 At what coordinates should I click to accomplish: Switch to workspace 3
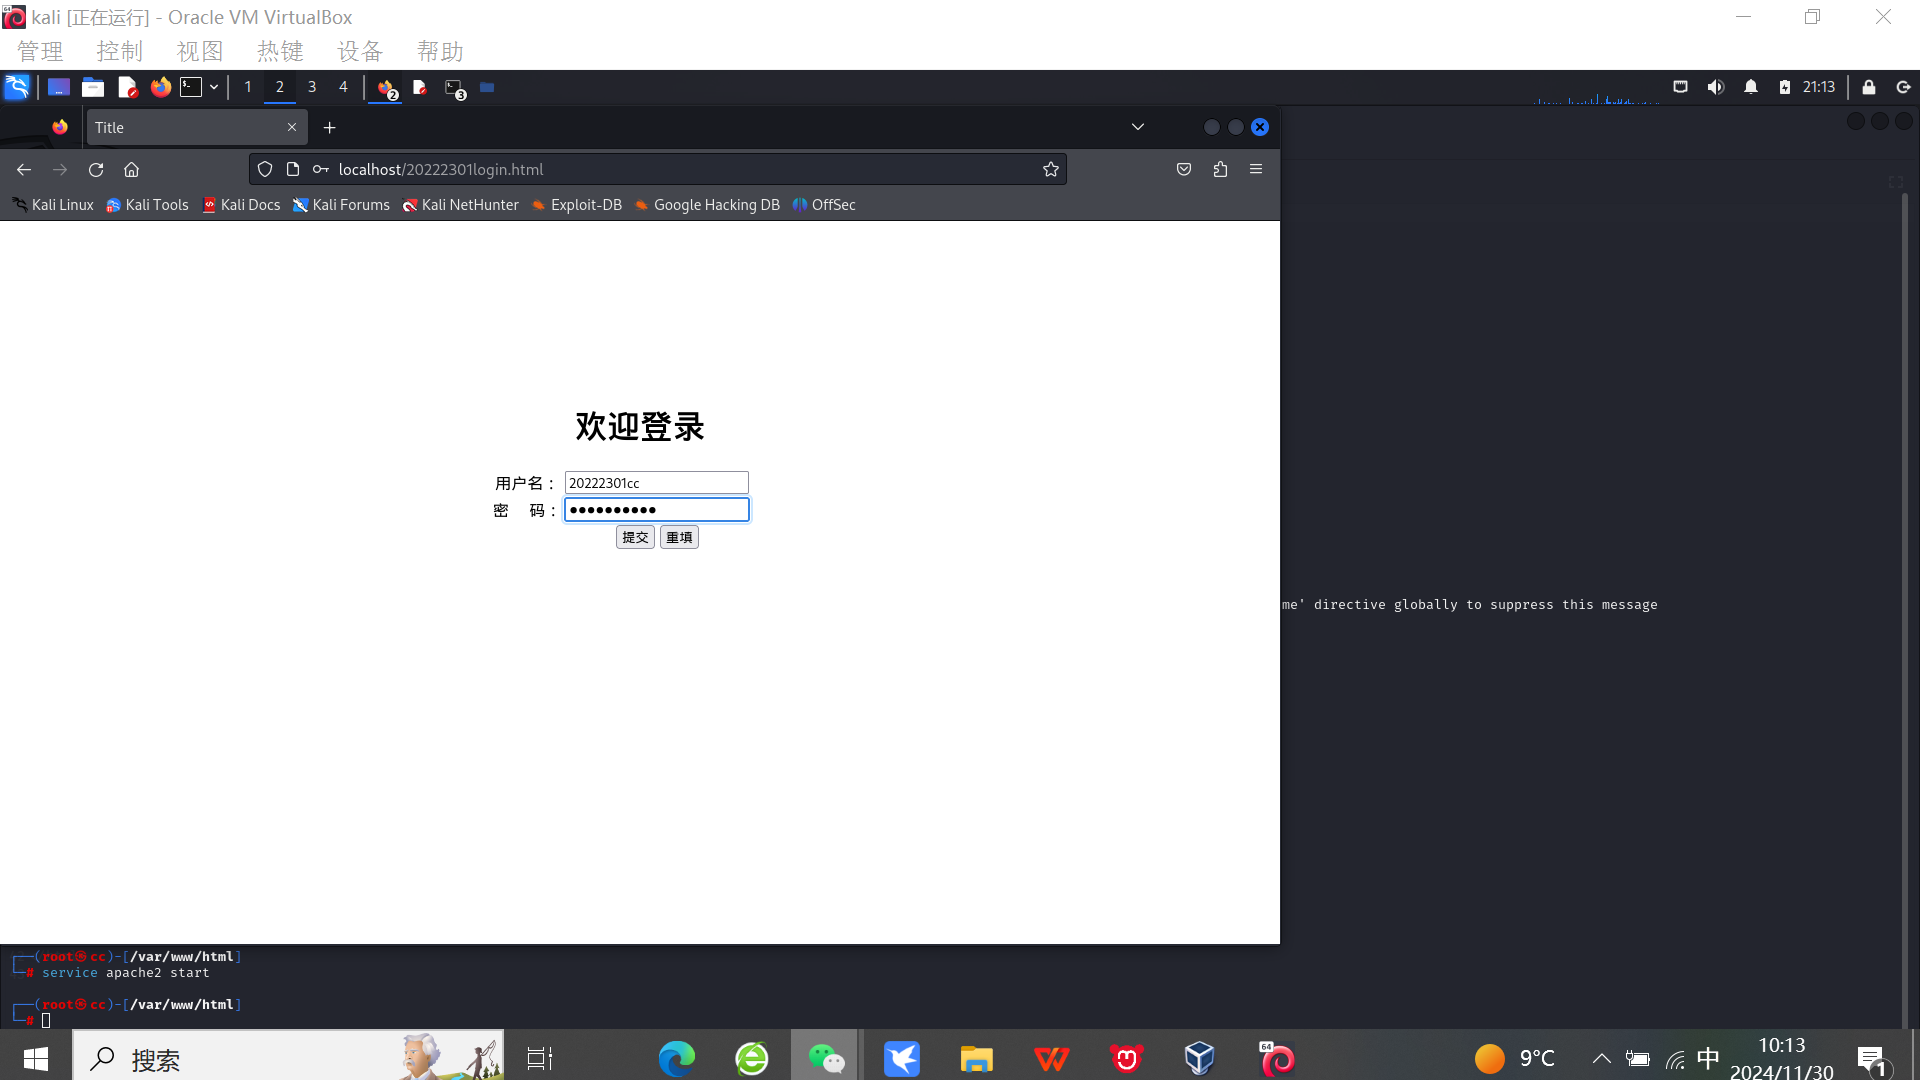[312, 87]
